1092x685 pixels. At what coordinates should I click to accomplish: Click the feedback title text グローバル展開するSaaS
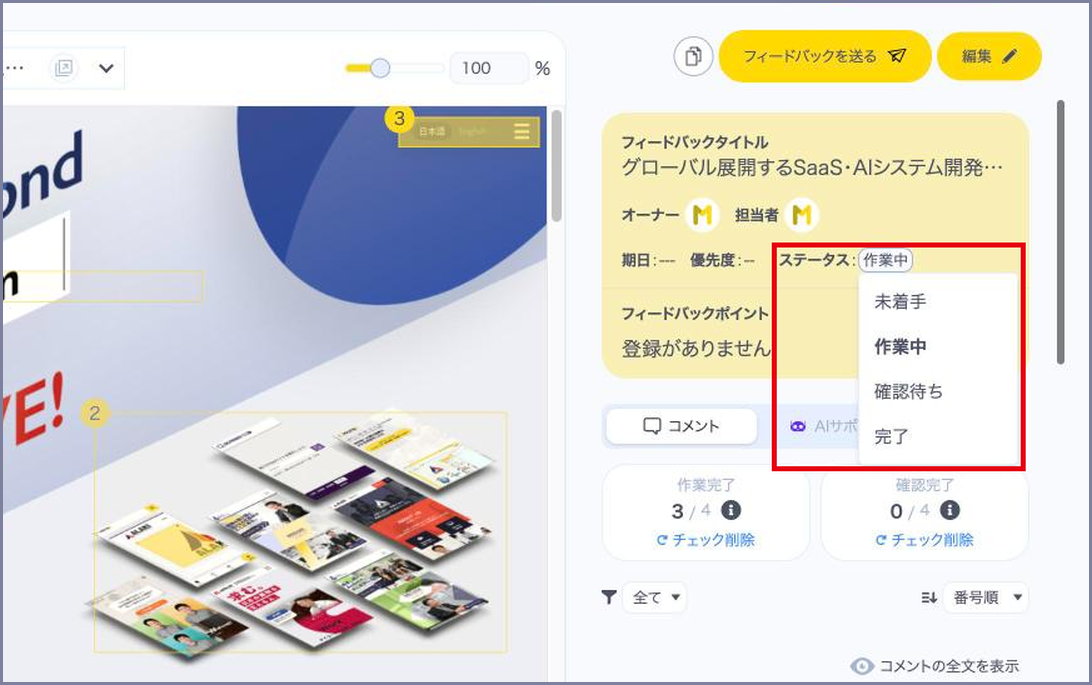click(811, 168)
